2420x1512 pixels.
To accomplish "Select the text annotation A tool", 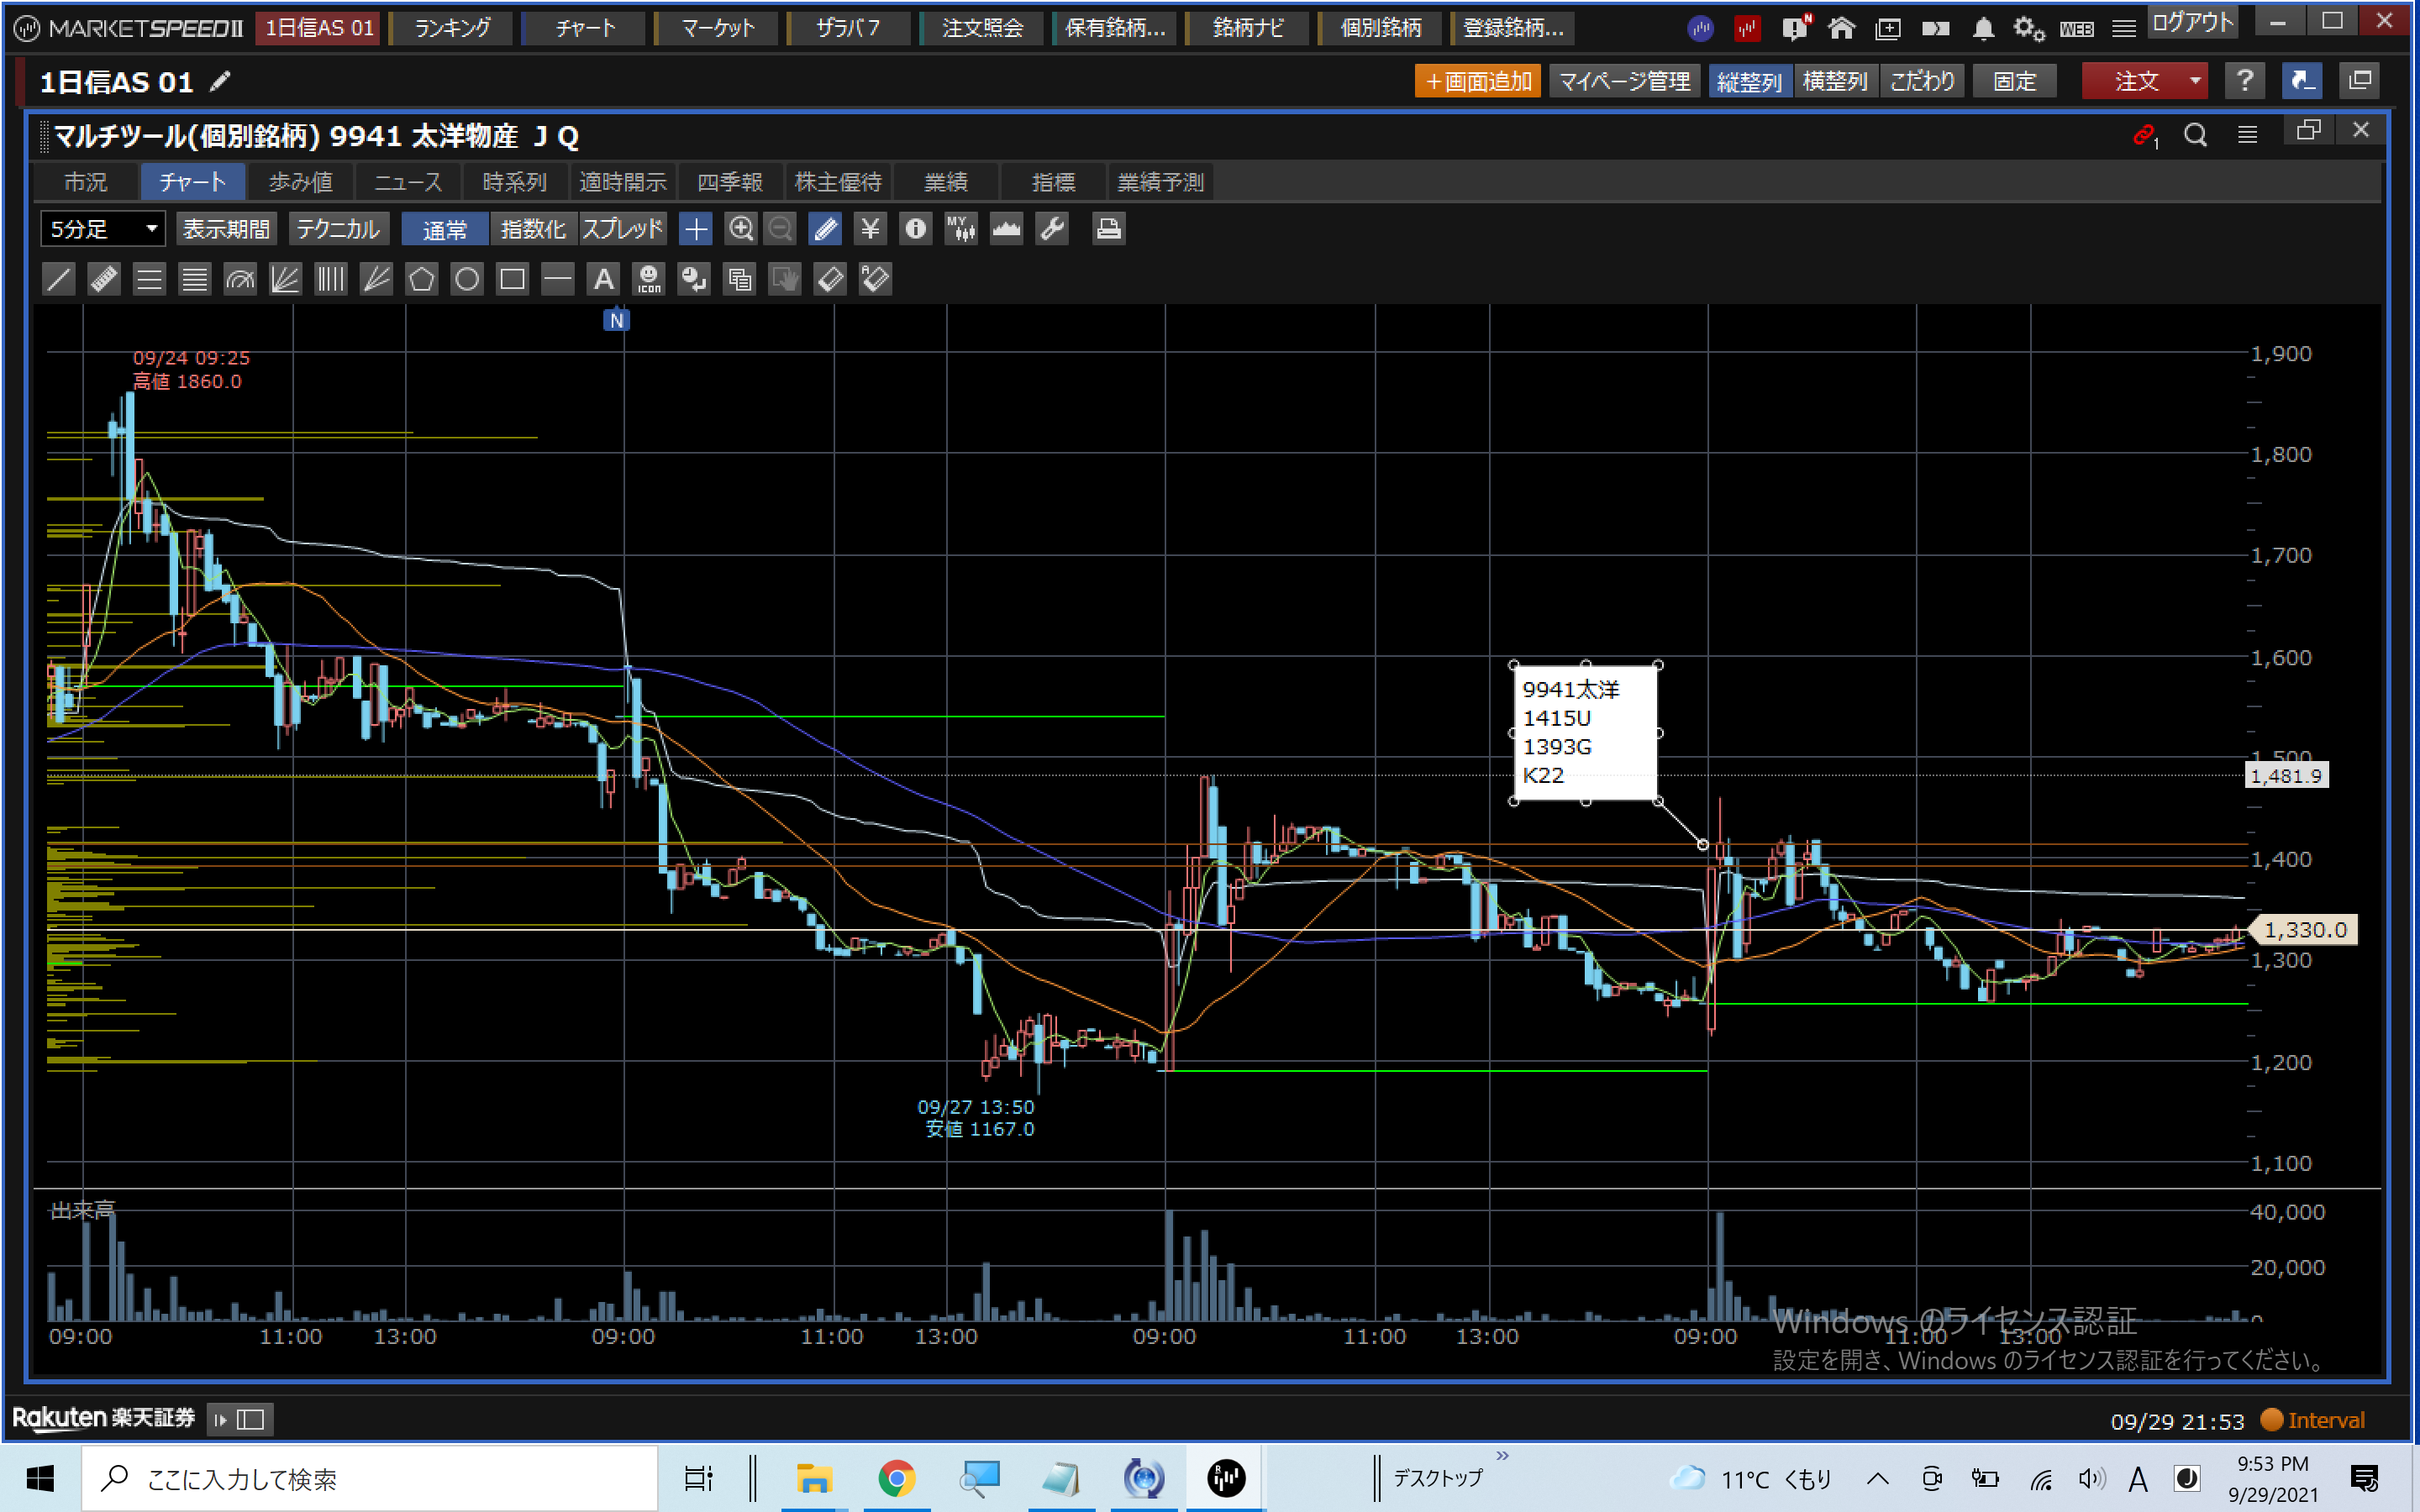I will tap(603, 279).
